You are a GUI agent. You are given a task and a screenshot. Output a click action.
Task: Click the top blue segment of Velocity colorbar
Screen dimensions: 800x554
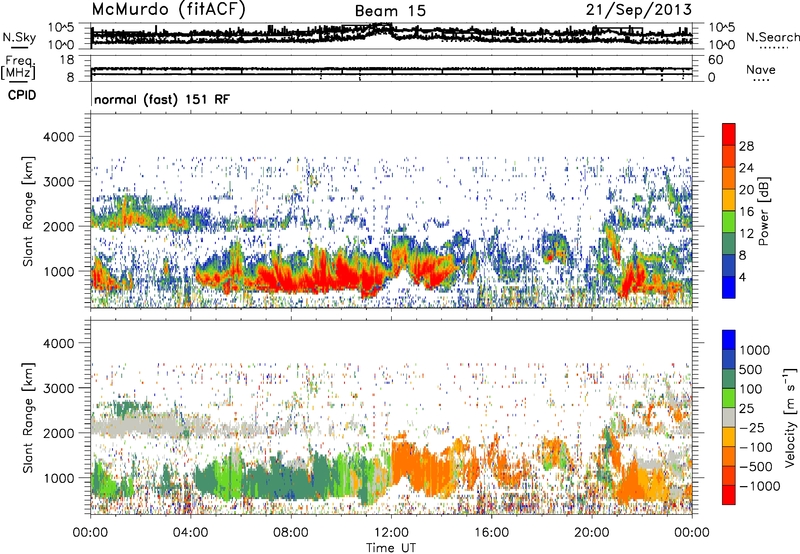pos(729,340)
